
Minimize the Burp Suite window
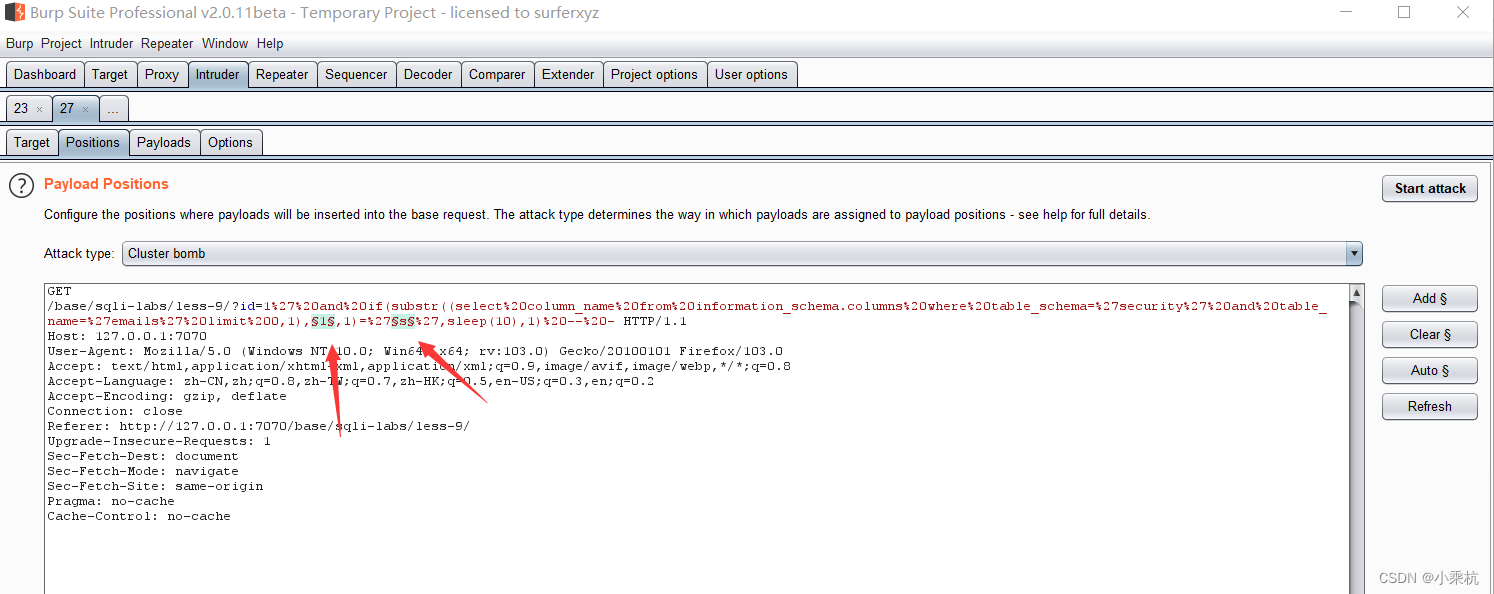[x=1346, y=13]
